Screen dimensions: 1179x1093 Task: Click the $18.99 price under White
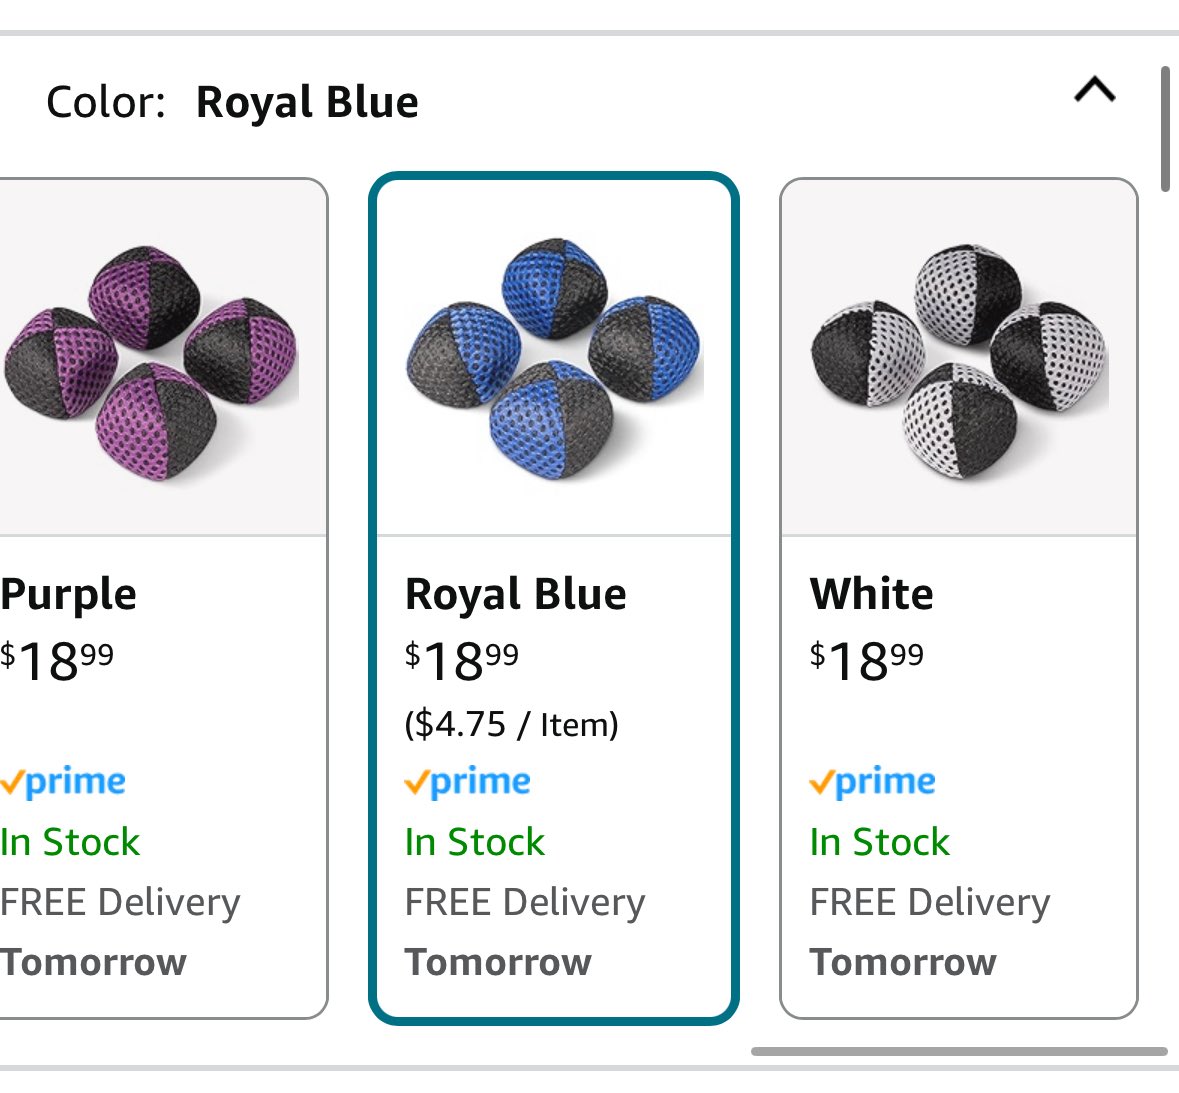click(x=866, y=661)
